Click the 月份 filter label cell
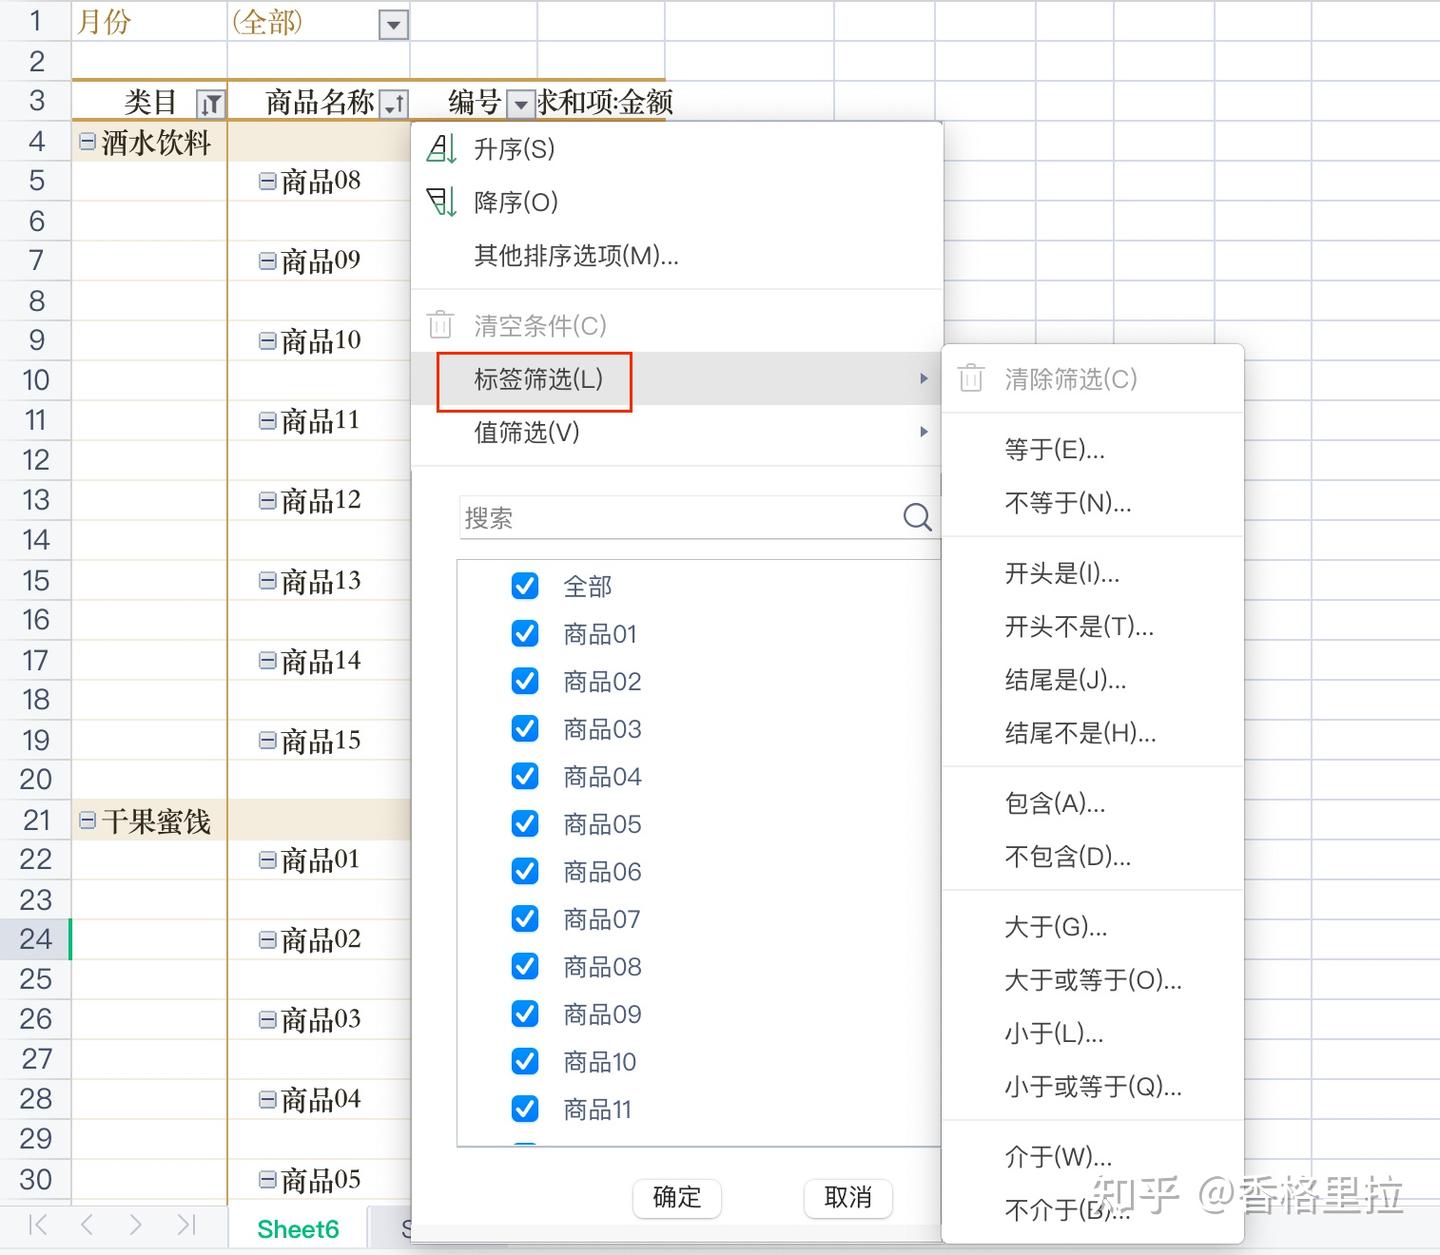This screenshot has height=1255, width=1440. (x=150, y=21)
